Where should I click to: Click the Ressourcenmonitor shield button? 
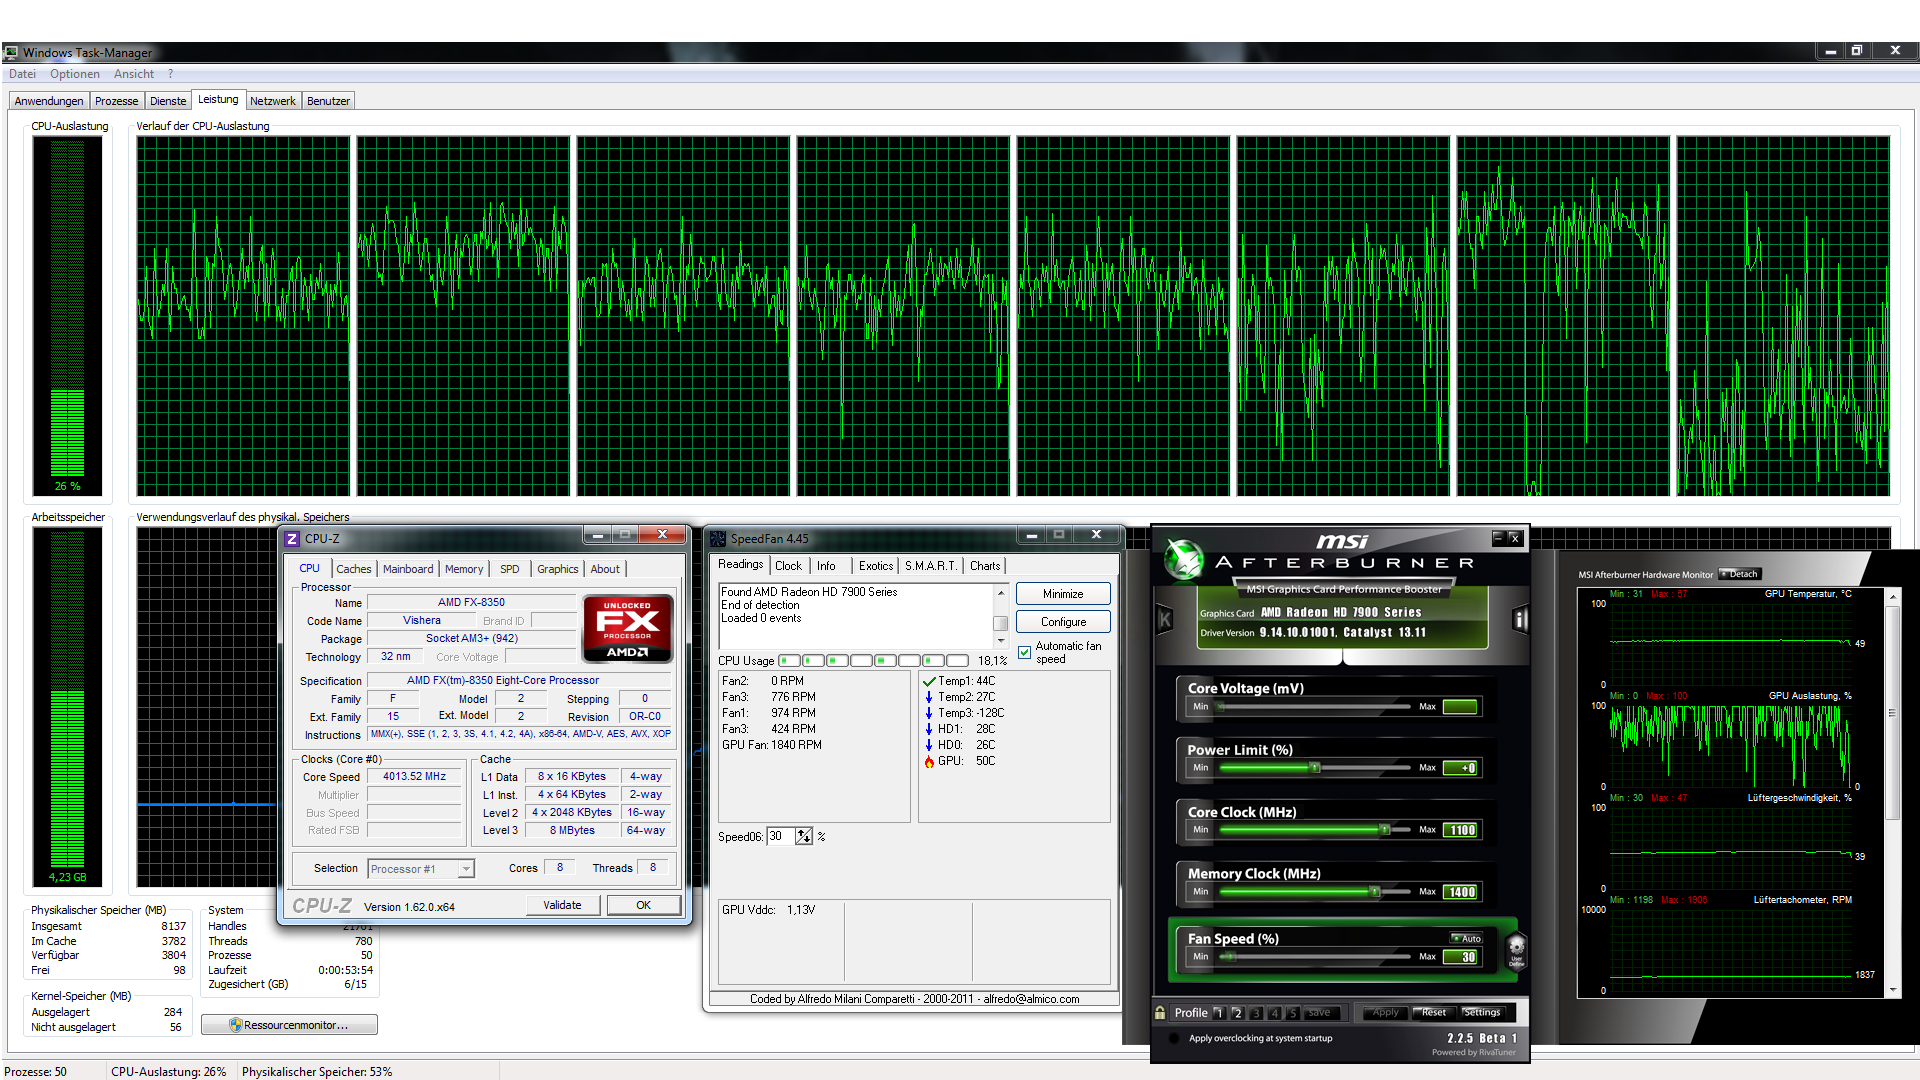click(x=289, y=1025)
